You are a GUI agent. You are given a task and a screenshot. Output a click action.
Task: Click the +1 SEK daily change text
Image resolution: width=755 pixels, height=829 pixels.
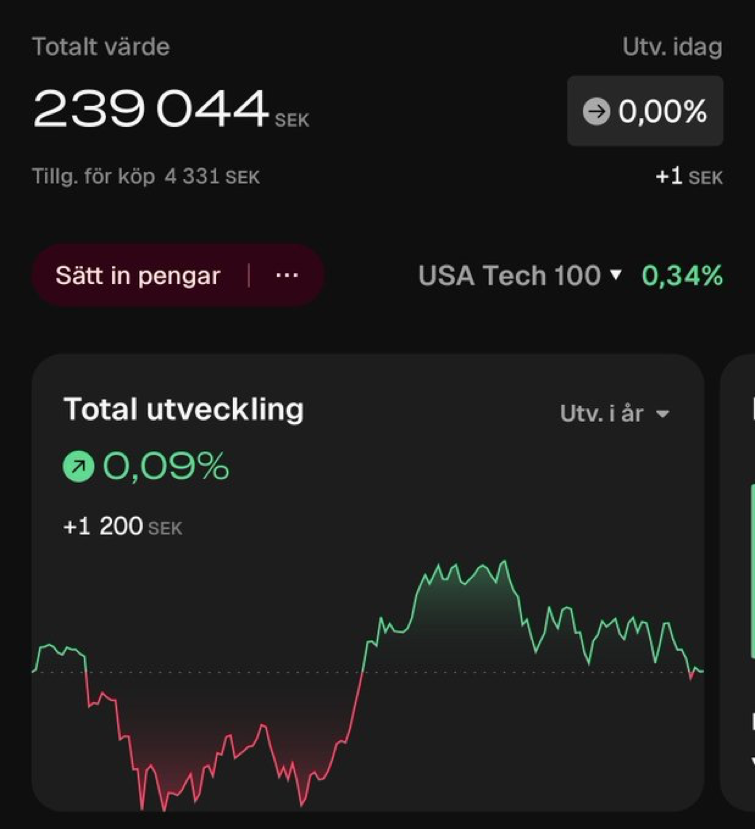pyautogui.click(x=689, y=177)
